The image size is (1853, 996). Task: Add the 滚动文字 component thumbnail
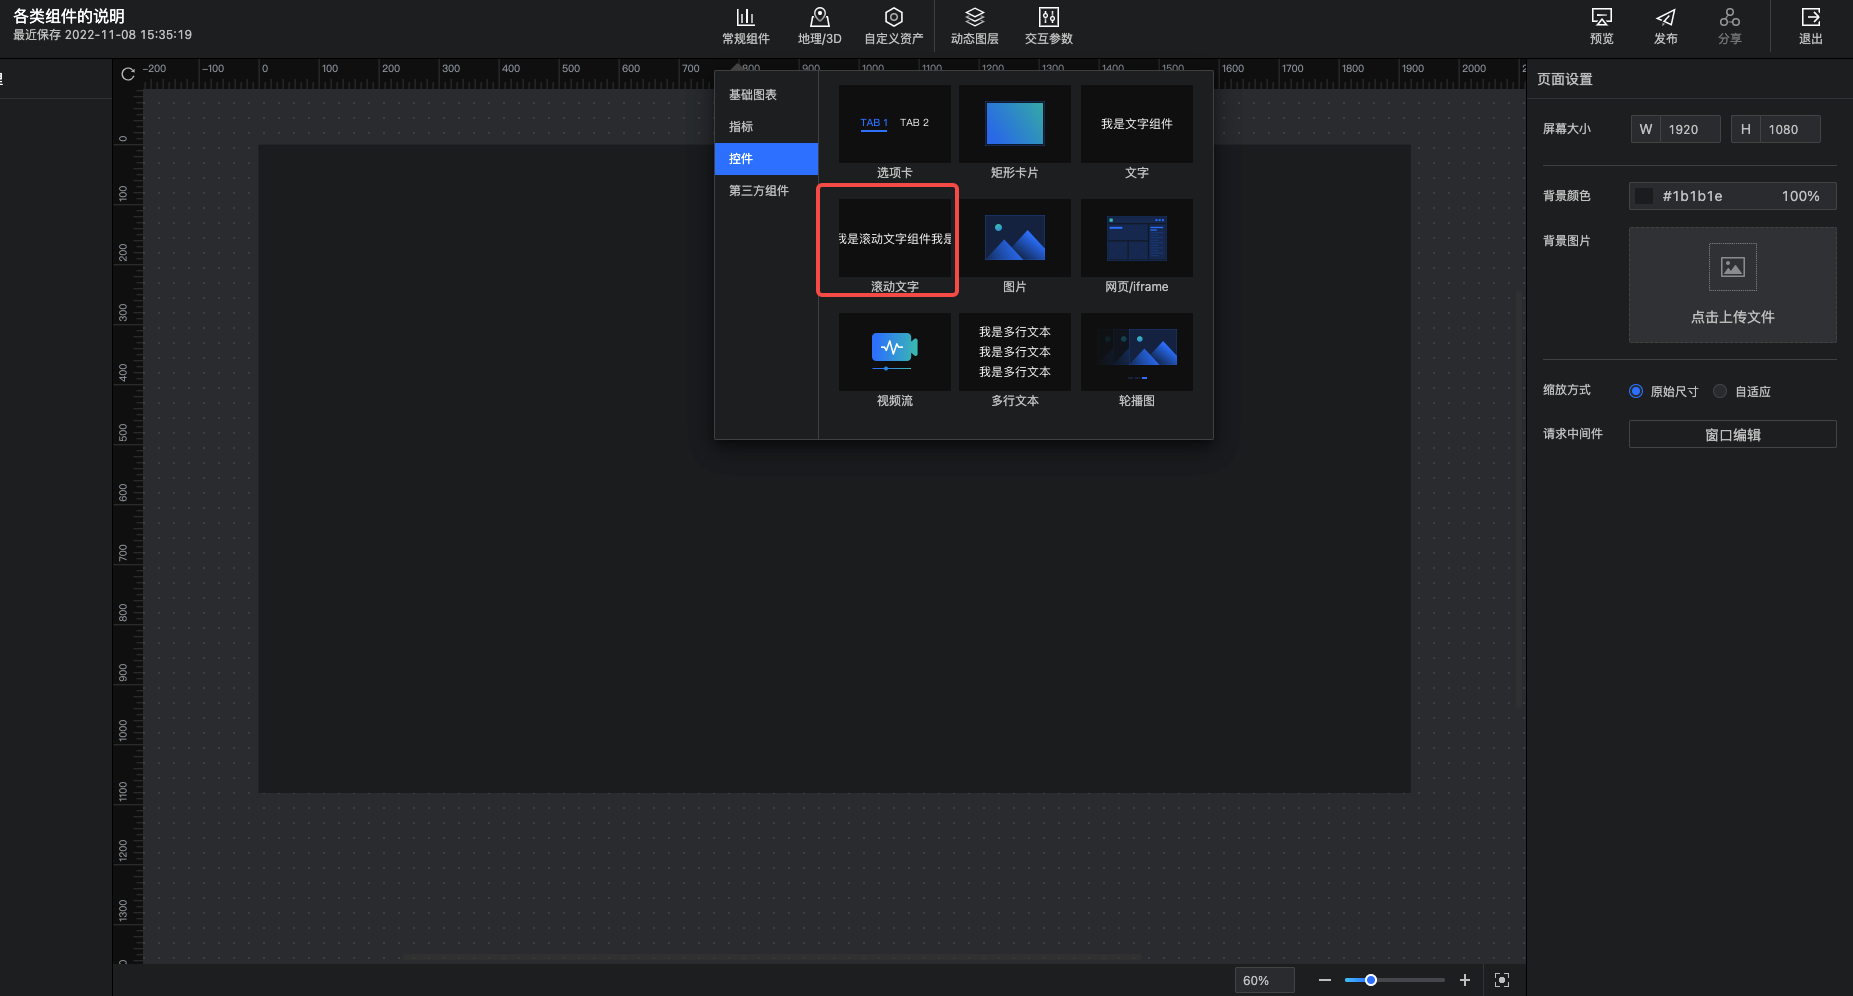(x=894, y=239)
